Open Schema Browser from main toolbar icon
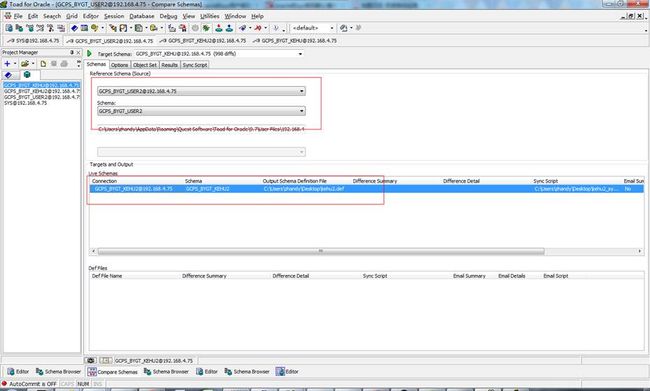The width and height of the screenshot is (650, 391). point(19,28)
